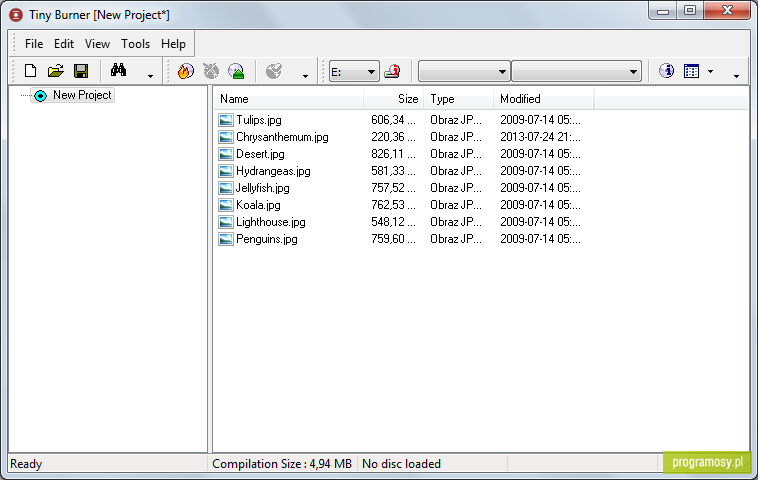Viewport: 758px width, 480px height.
Task: Click the Ready status text
Action: [x=26, y=464]
